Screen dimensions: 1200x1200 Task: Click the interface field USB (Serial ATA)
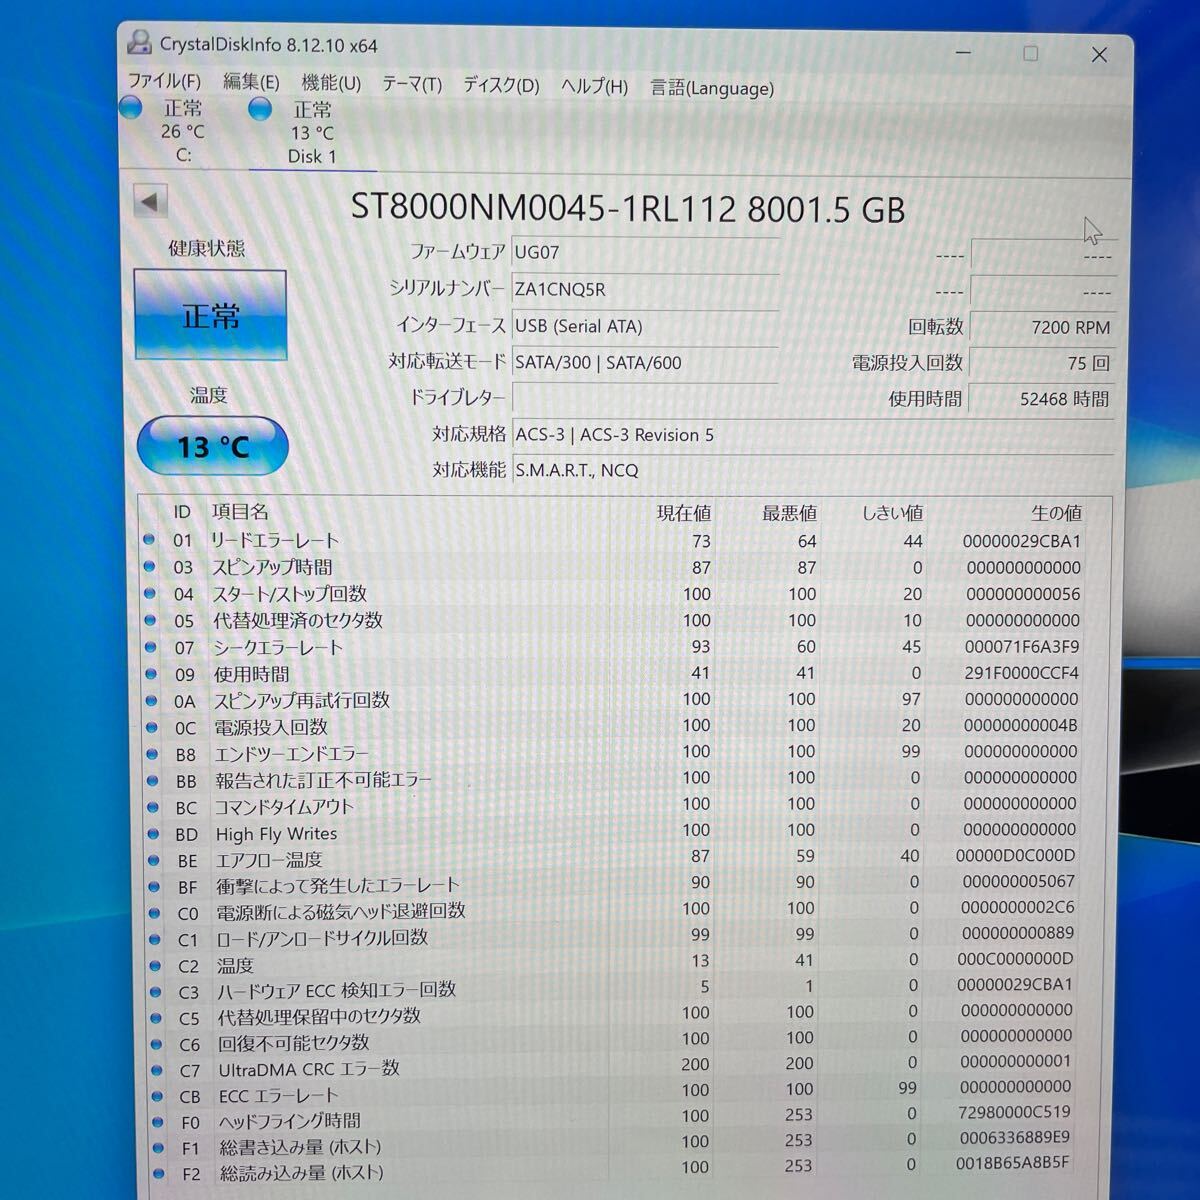point(645,326)
